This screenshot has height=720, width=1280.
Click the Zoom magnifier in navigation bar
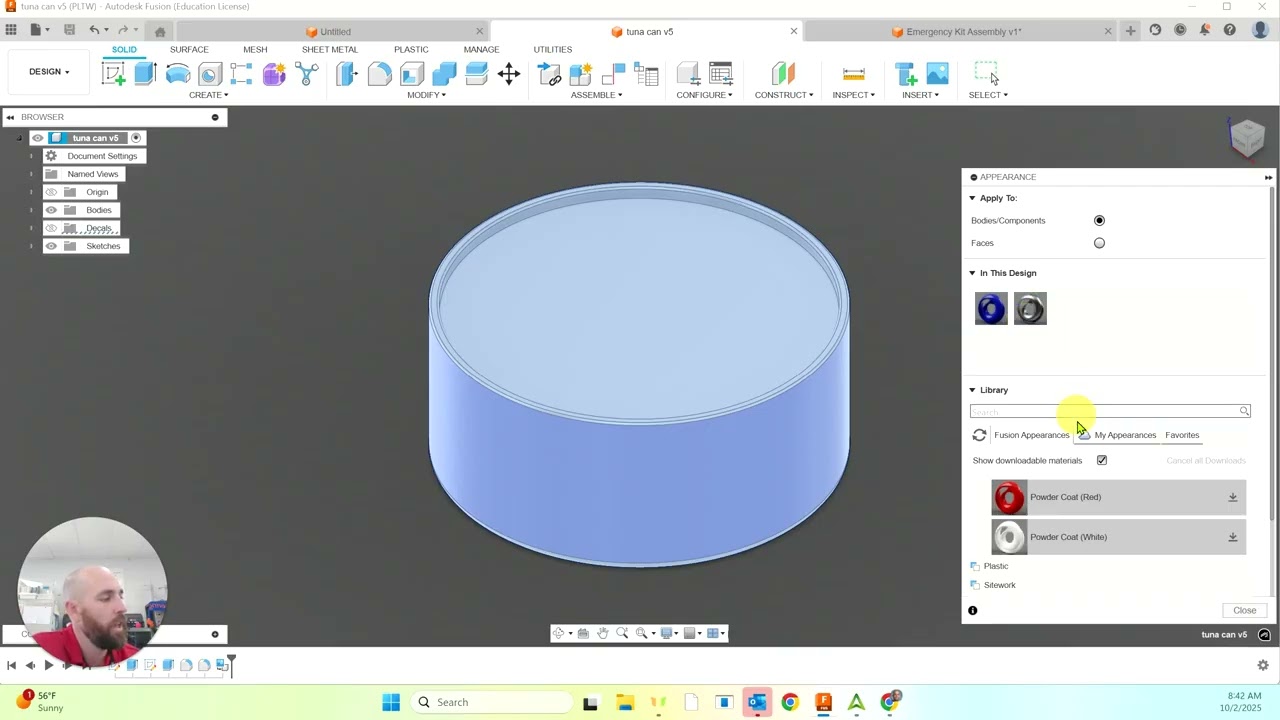pos(622,633)
